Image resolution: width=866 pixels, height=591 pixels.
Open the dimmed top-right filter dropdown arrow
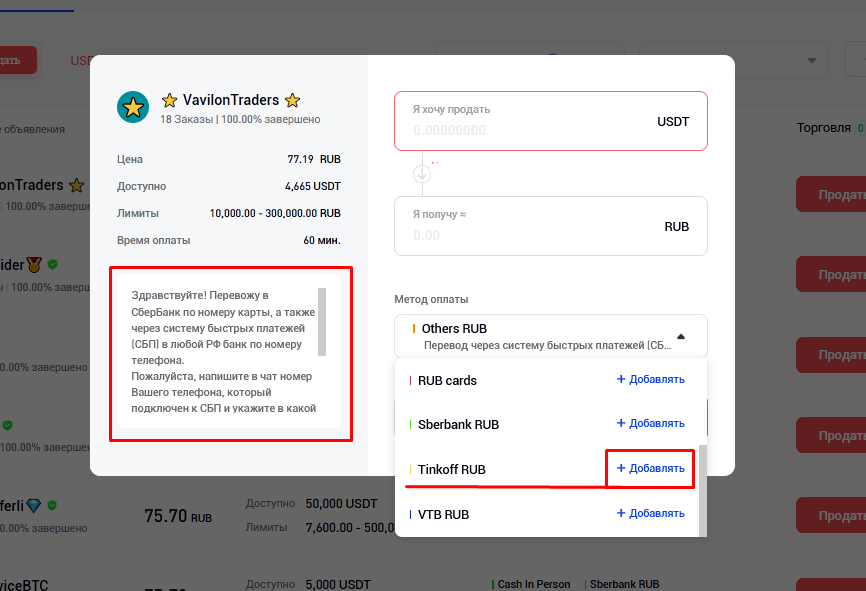click(812, 60)
